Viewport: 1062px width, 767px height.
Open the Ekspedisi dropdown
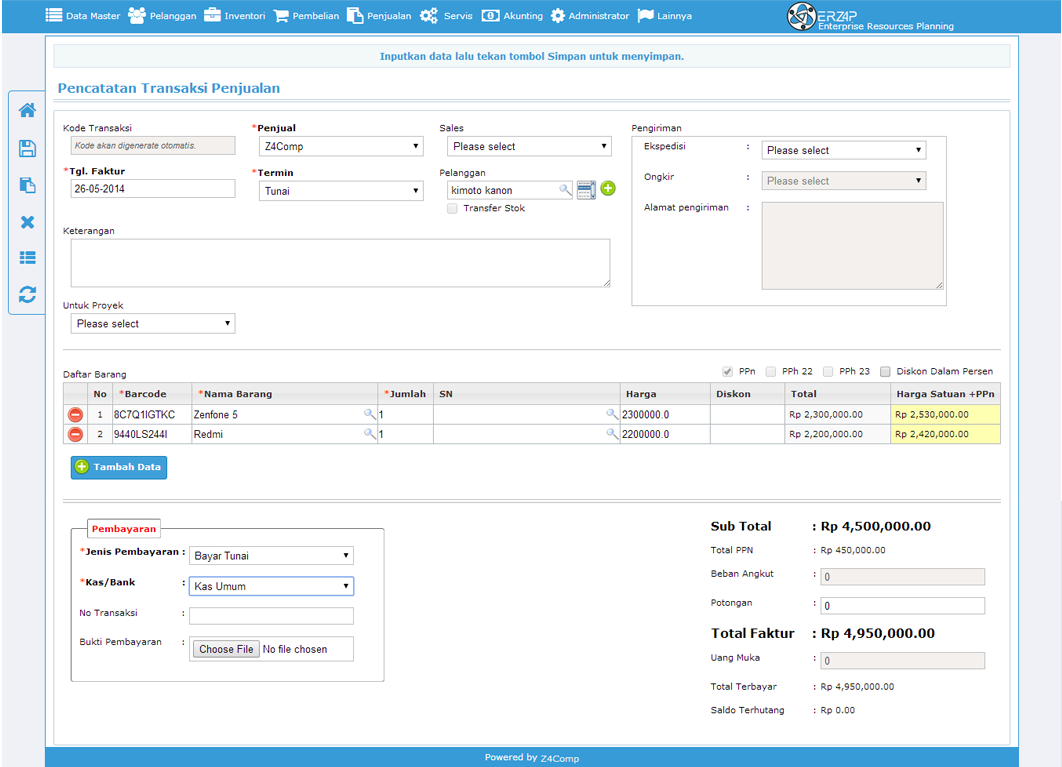pyautogui.click(x=843, y=150)
